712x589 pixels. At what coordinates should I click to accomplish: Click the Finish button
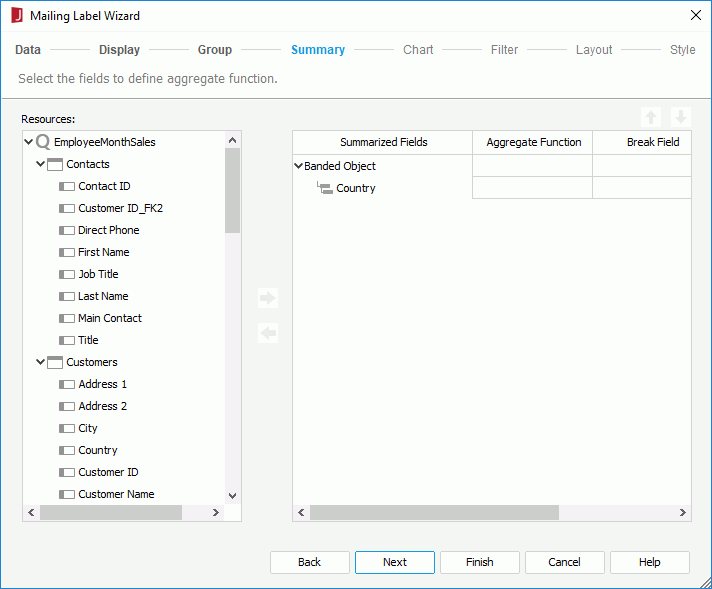coord(479,562)
